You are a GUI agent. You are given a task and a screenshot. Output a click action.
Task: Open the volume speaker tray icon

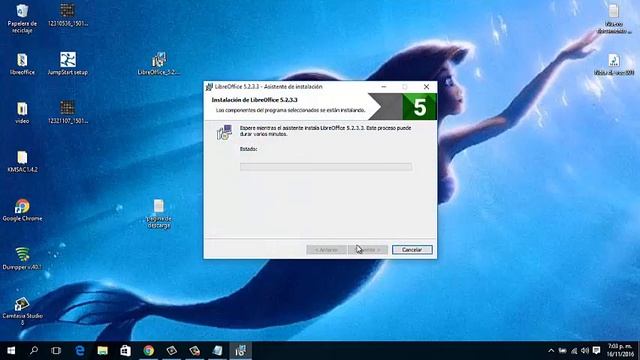click(x=585, y=351)
